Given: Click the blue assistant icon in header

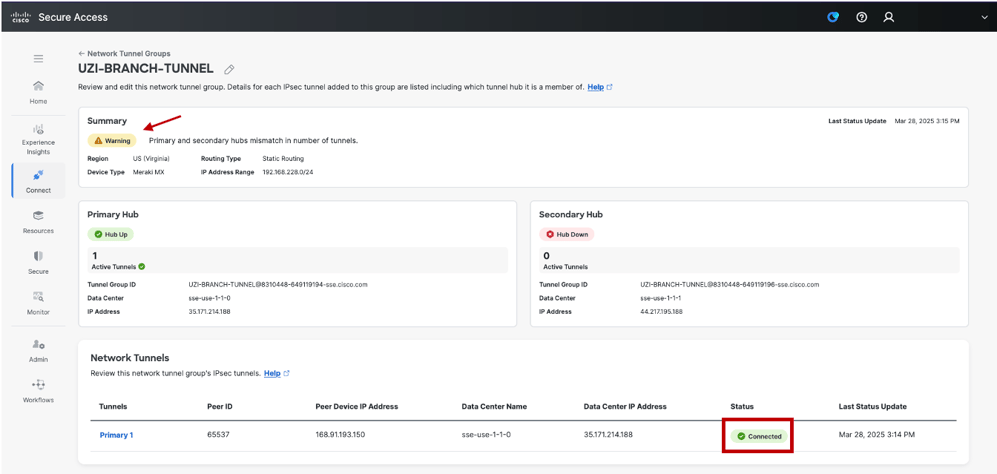Looking at the screenshot, I should click(x=832, y=17).
